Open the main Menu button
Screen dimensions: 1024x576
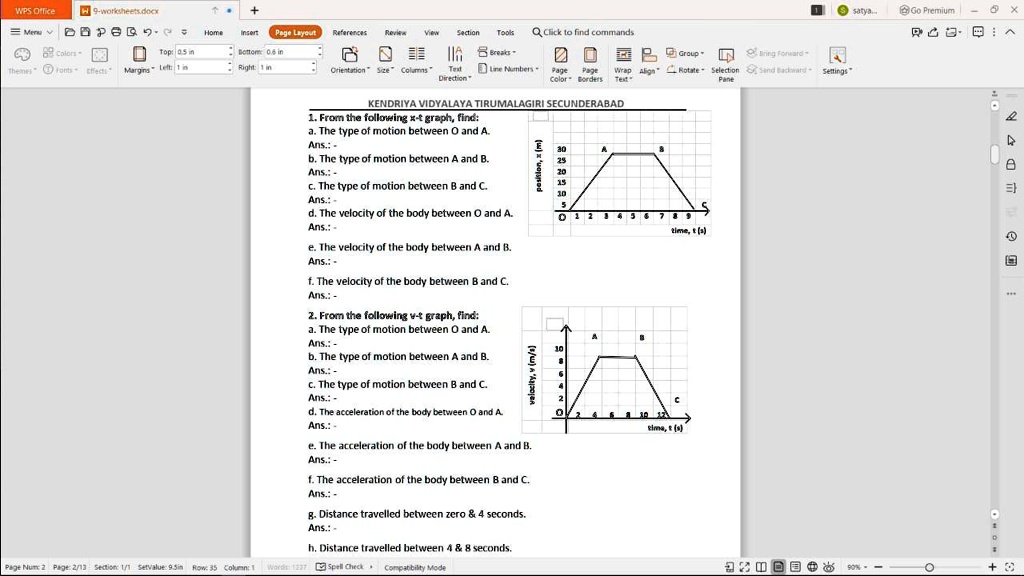click(x=31, y=32)
